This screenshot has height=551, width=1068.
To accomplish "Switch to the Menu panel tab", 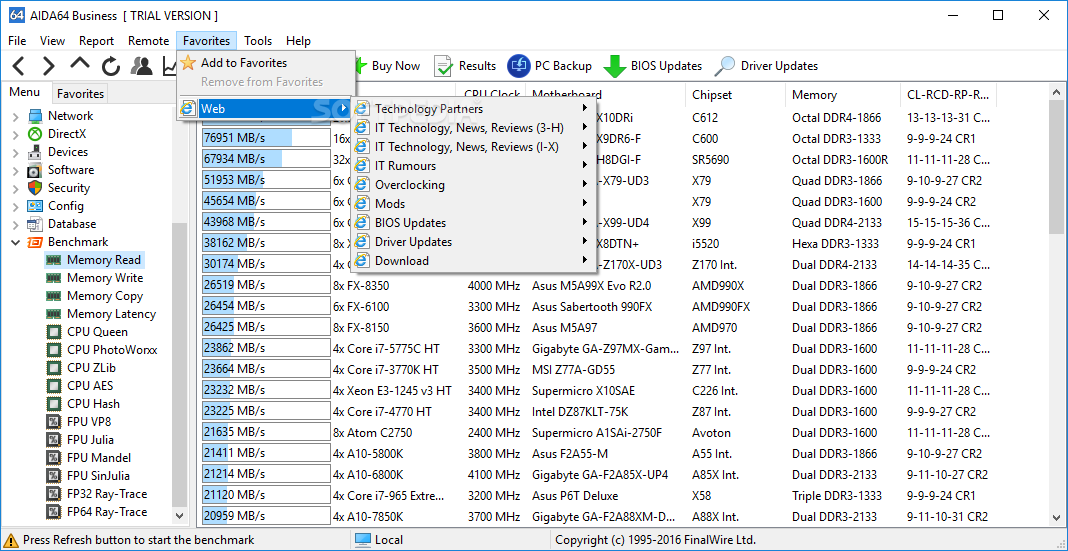I will 25,93.
